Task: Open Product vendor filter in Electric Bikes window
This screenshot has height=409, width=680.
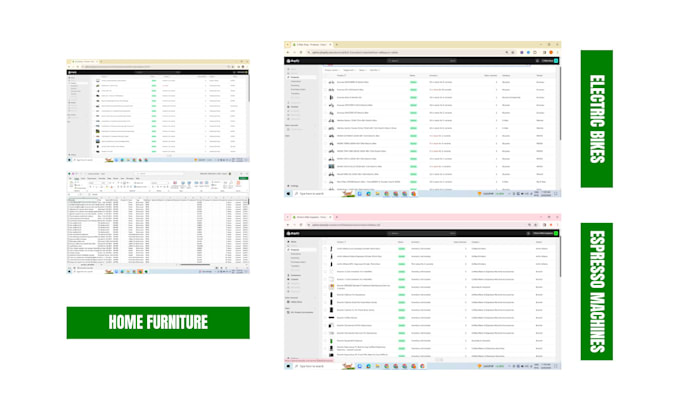Action: [332, 70]
